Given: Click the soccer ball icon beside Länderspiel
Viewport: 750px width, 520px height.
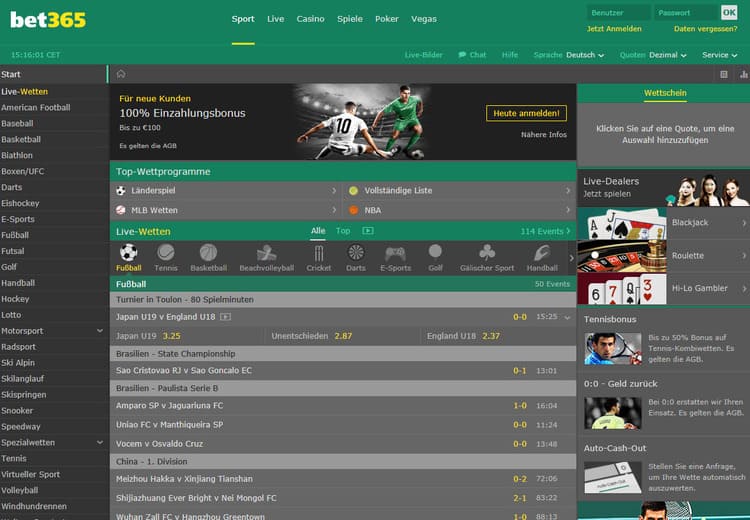Looking at the screenshot, I should tap(121, 190).
